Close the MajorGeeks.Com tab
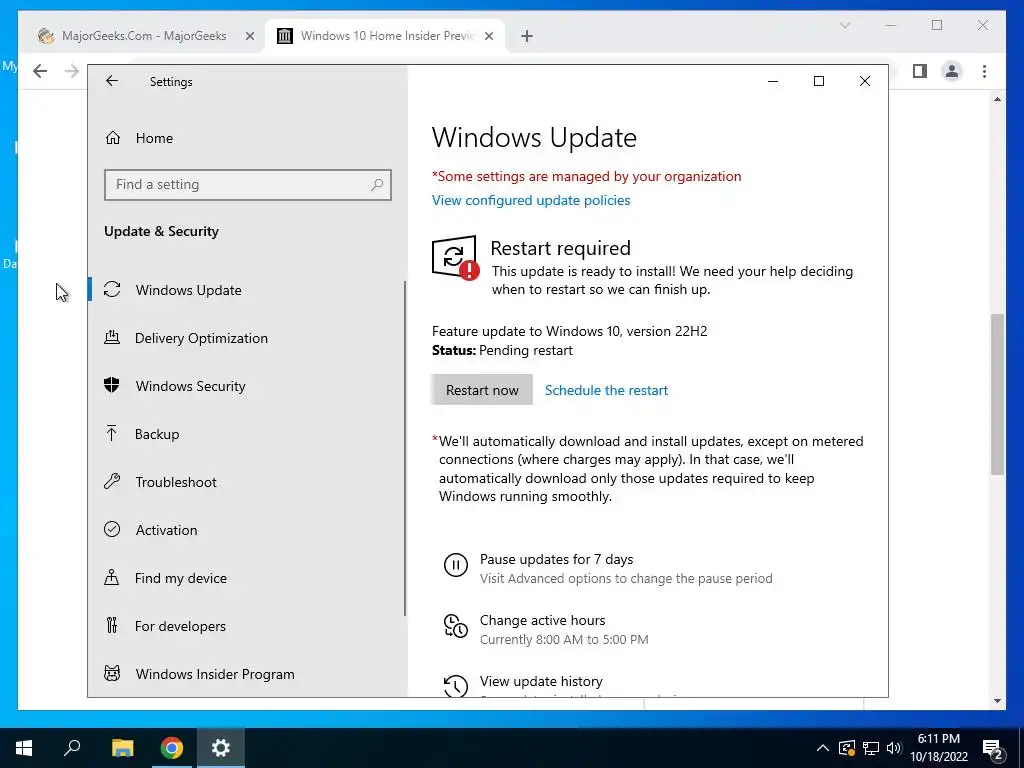The height and width of the screenshot is (768, 1024). 249,37
